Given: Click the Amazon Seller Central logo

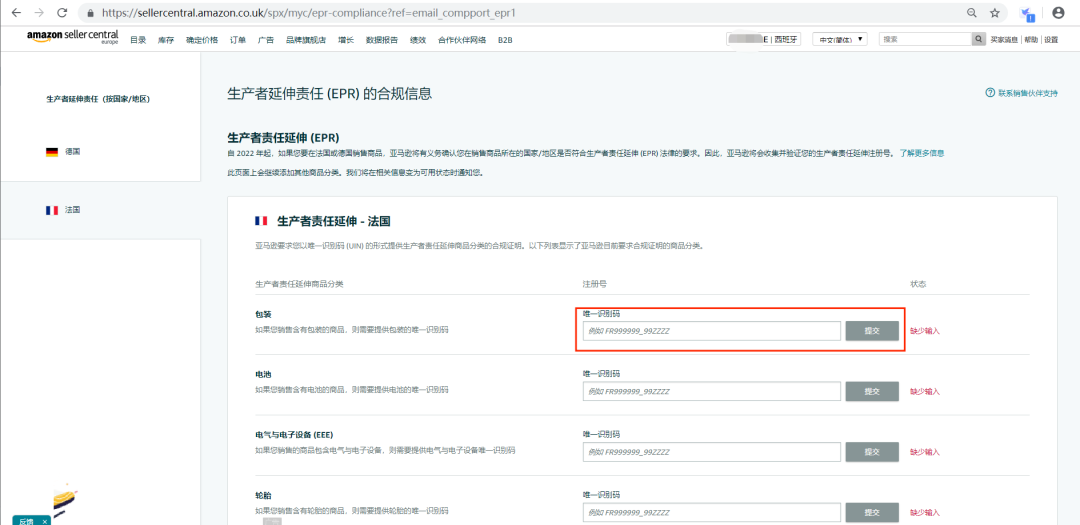Looking at the screenshot, I should [72, 37].
